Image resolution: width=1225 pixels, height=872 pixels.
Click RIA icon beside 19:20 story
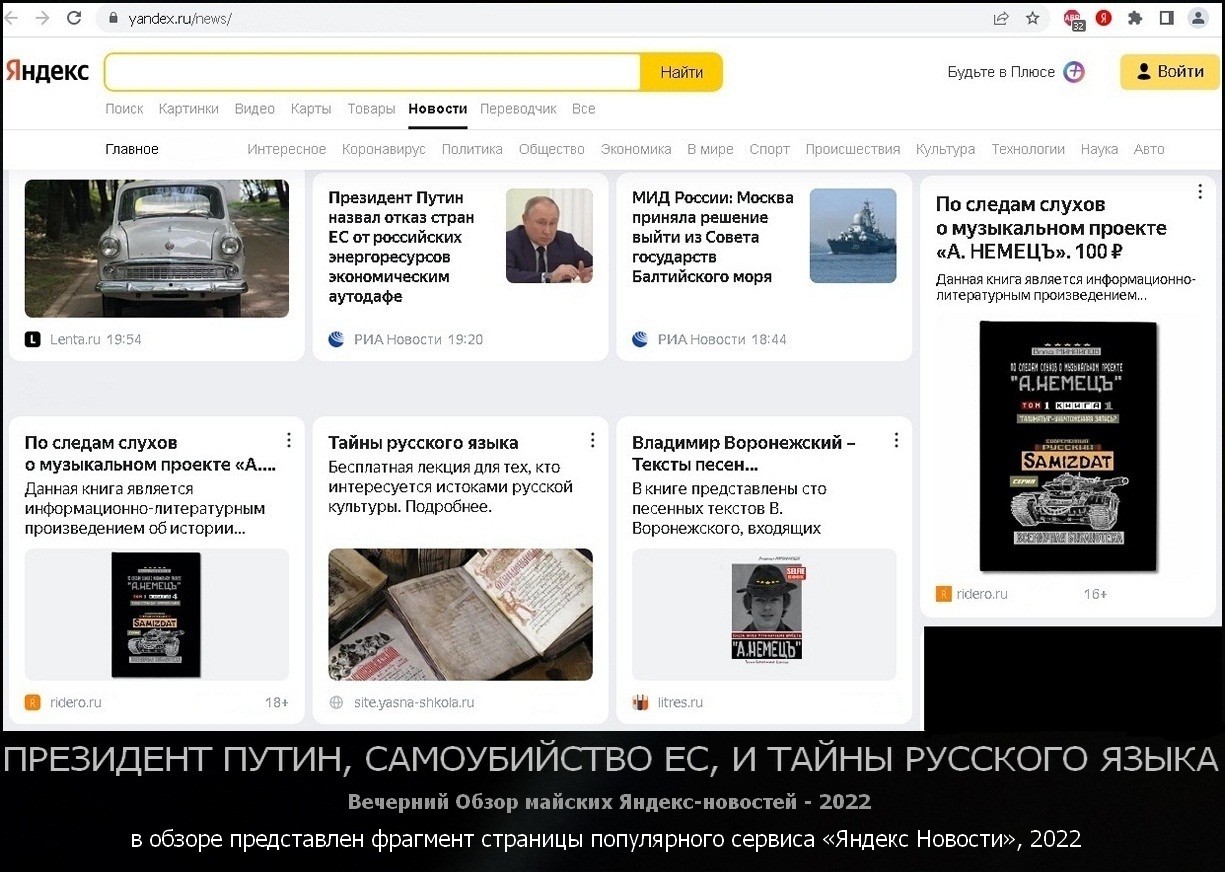[337, 340]
